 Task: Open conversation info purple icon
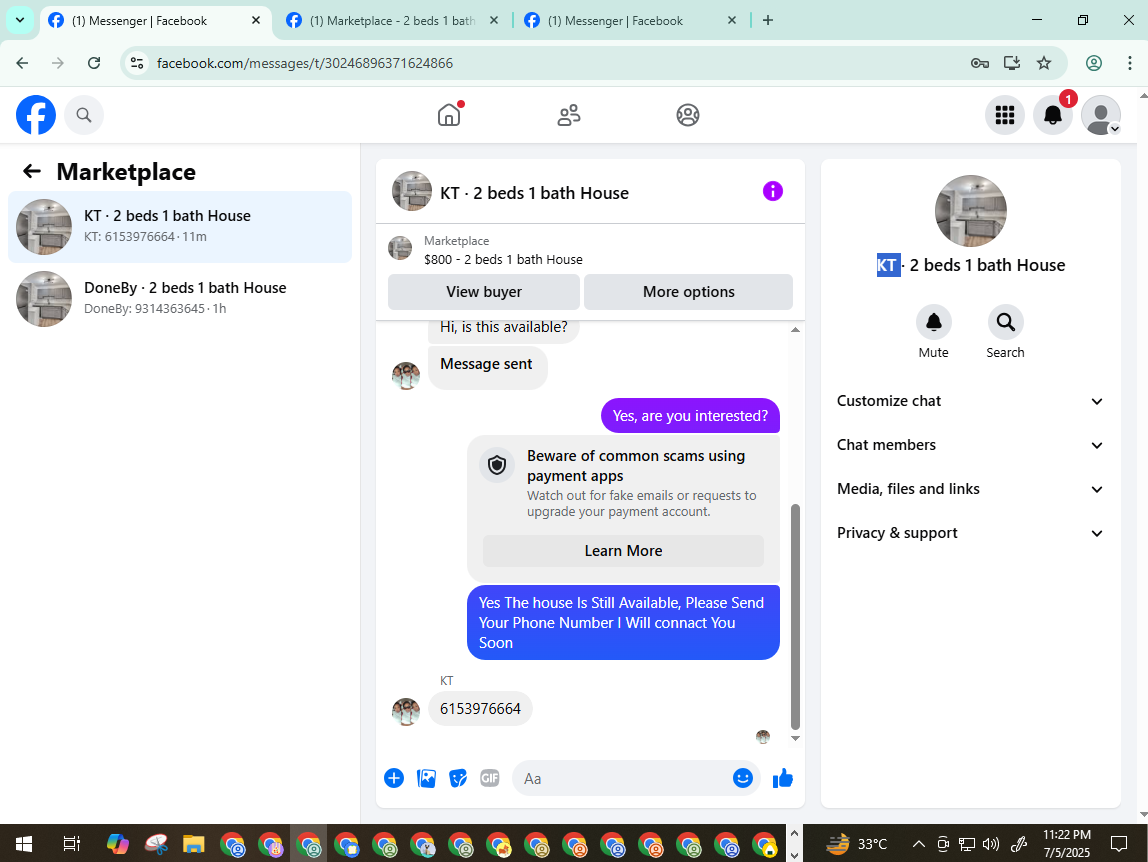click(x=772, y=191)
